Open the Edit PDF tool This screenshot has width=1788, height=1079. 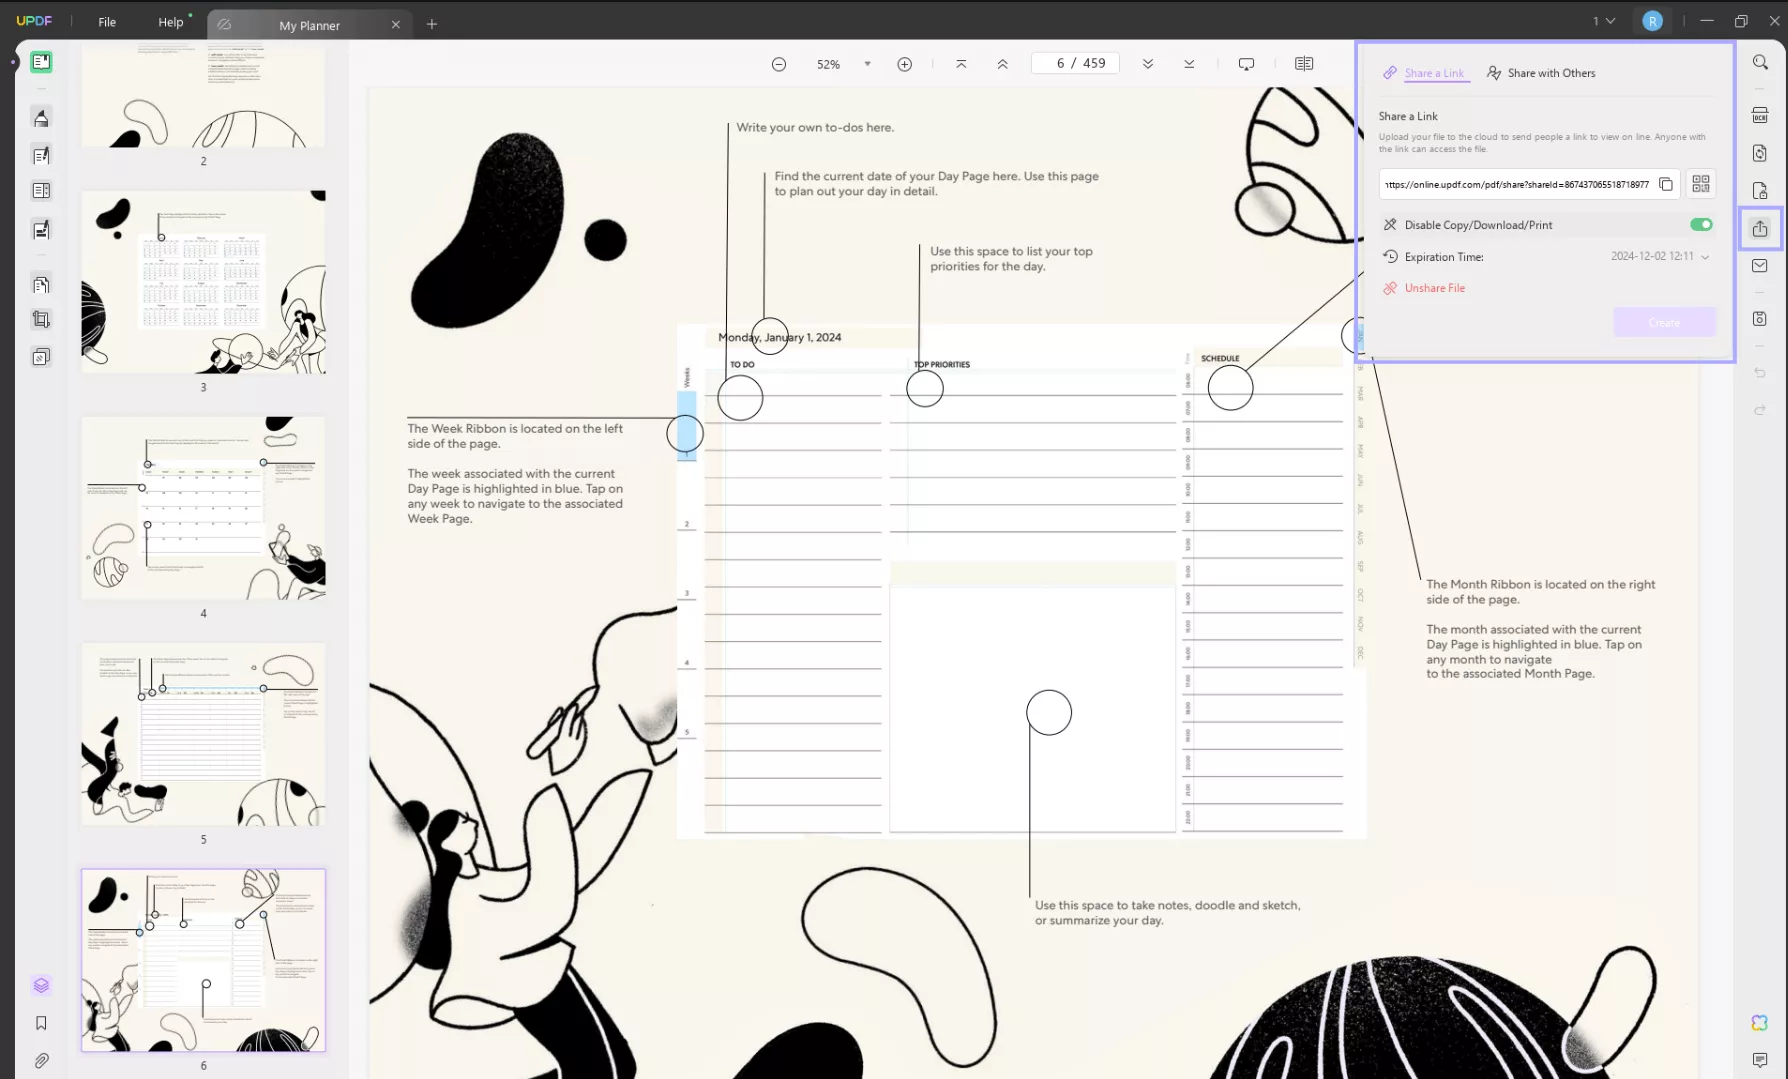coord(41,155)
